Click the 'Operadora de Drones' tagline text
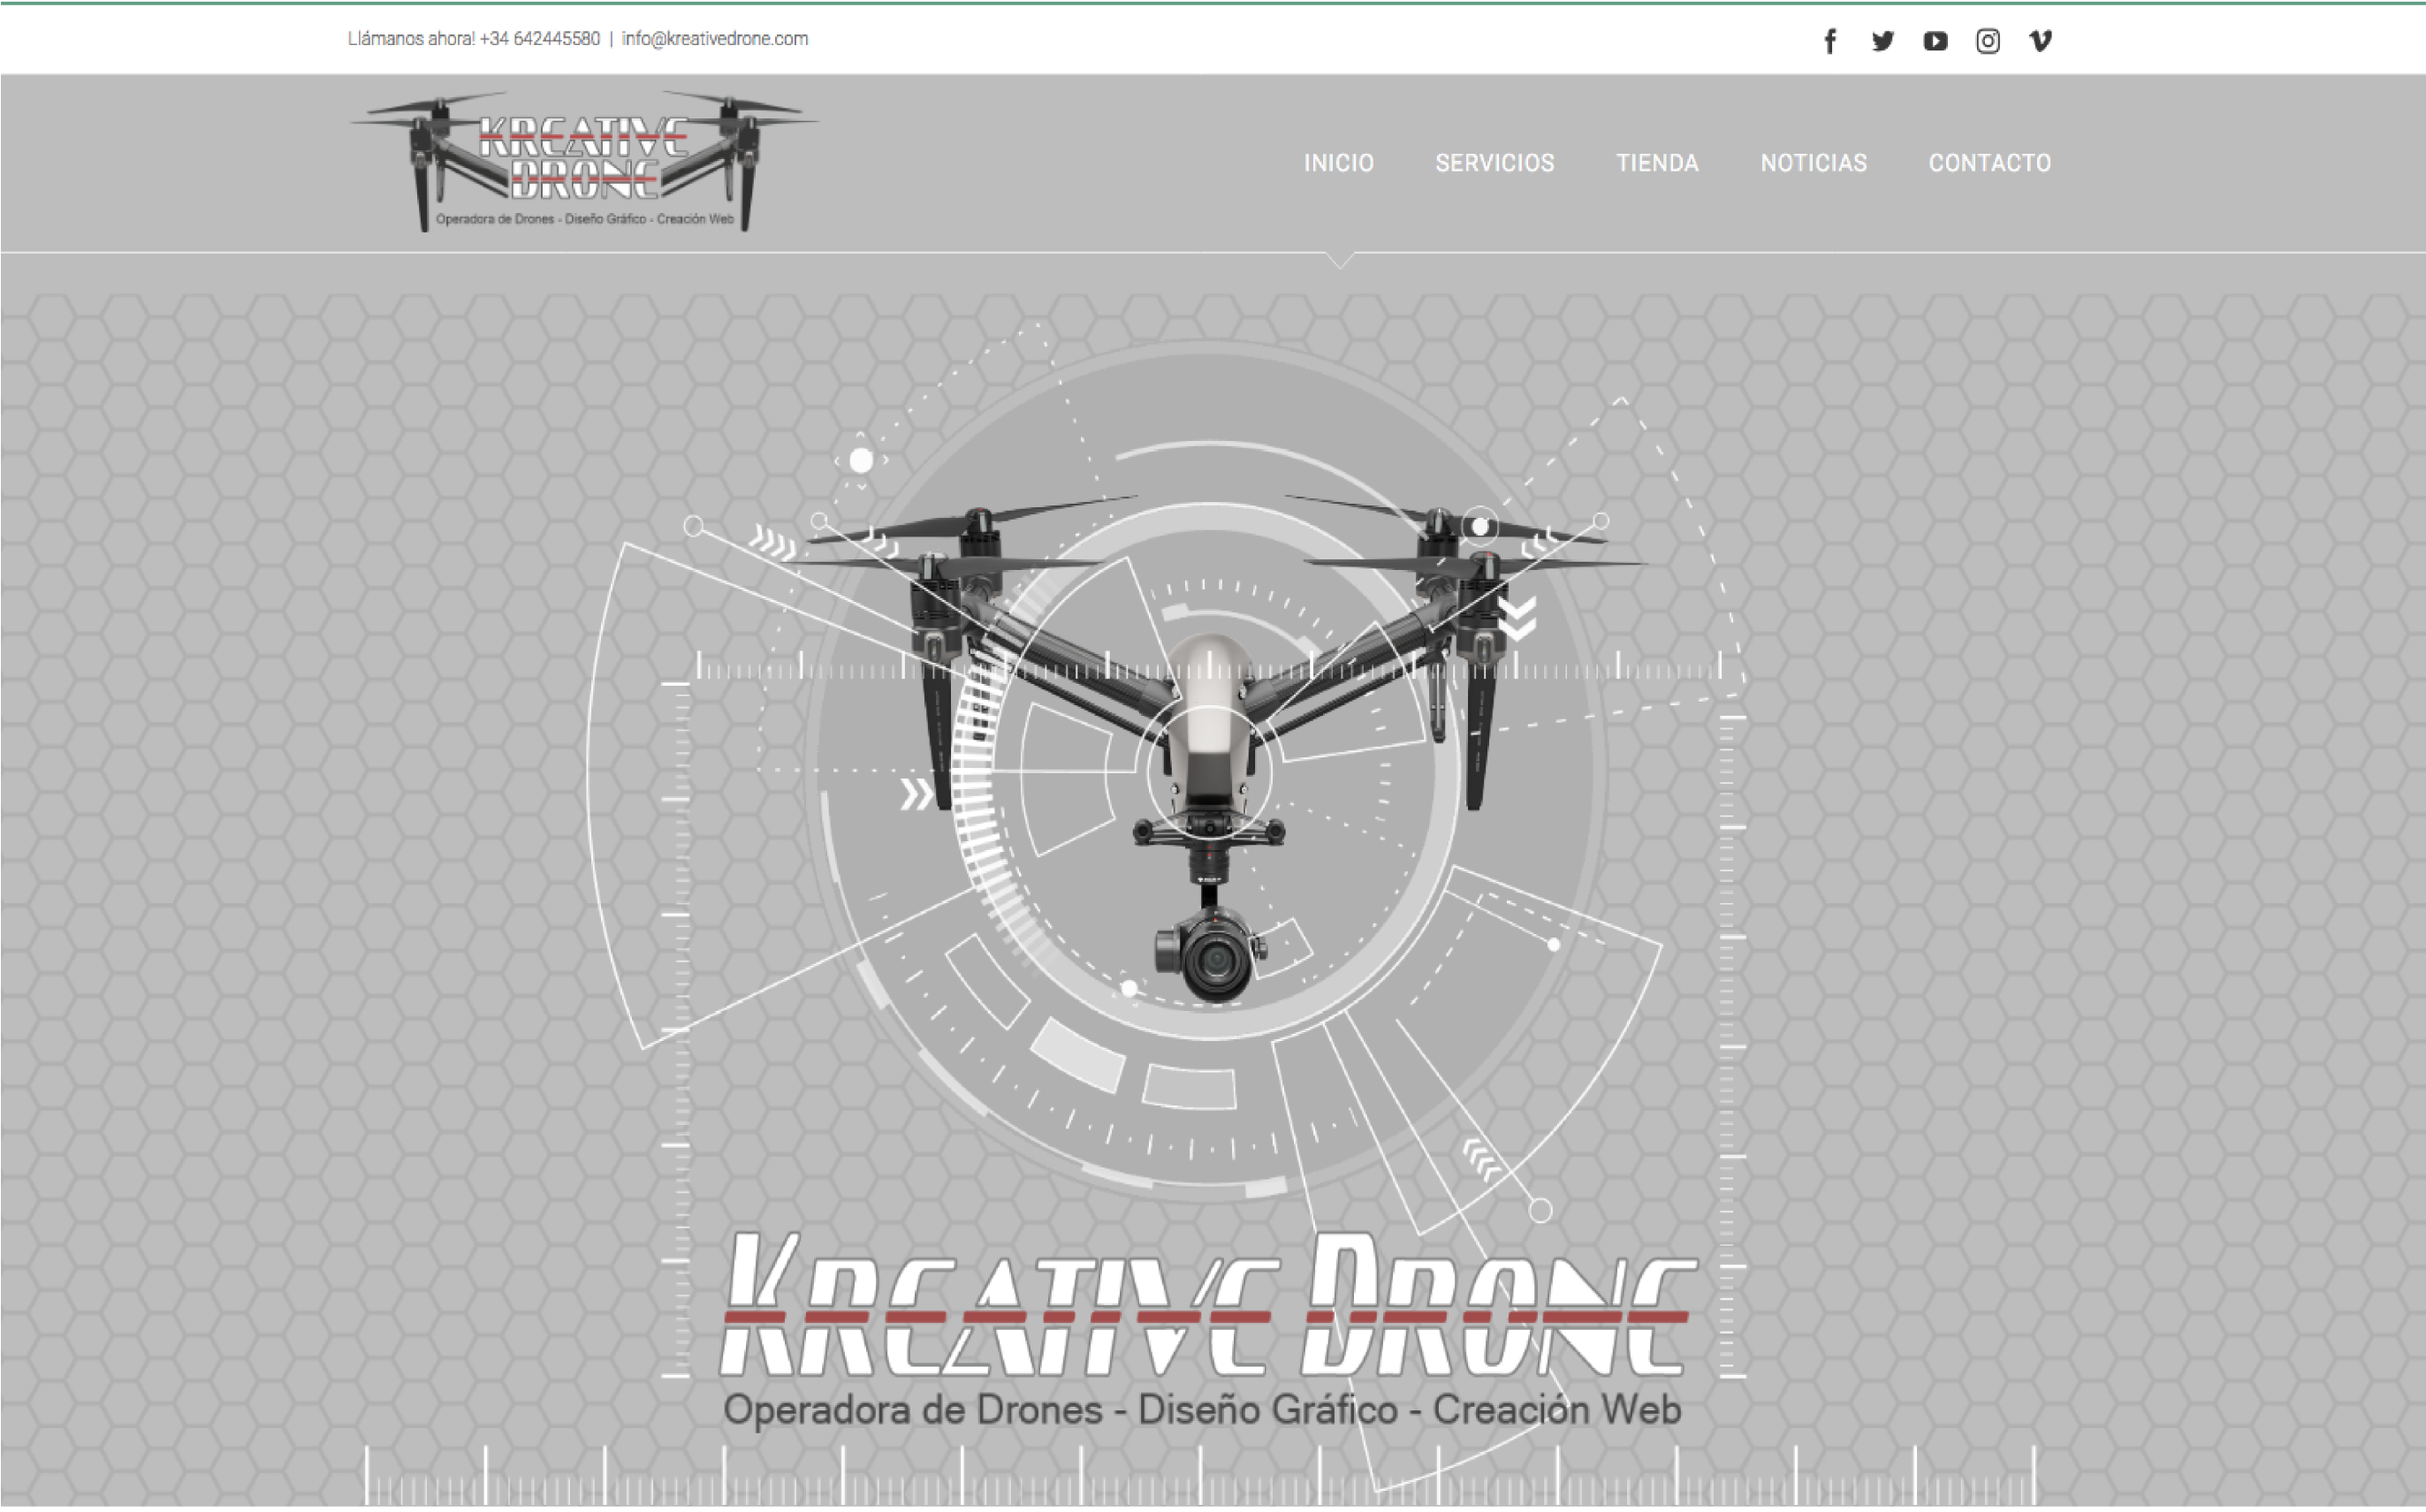The height and width of the screenshot is (1512, 2426). (x=1201, y=1409)
